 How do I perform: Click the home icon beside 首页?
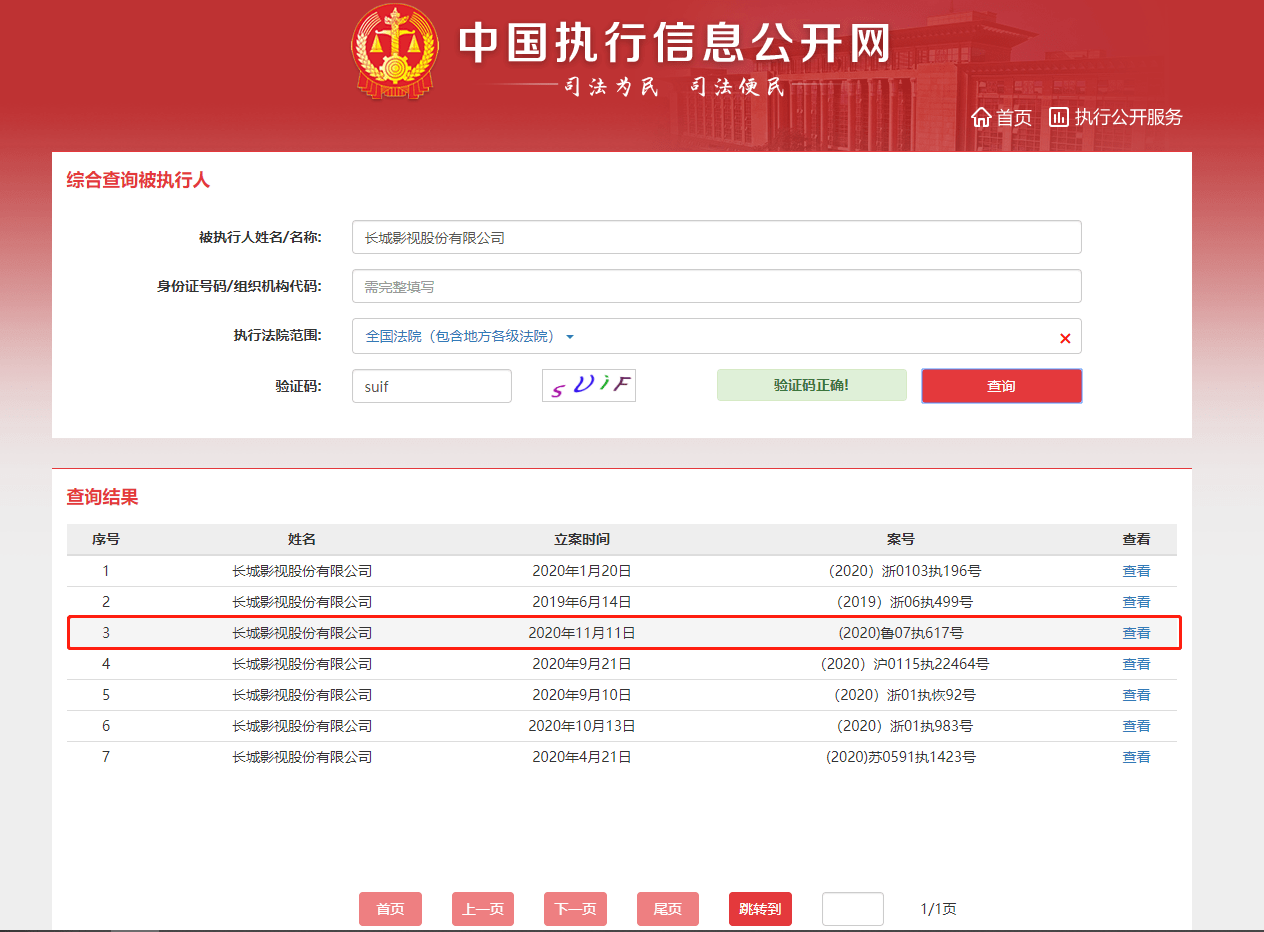point(981,116)
